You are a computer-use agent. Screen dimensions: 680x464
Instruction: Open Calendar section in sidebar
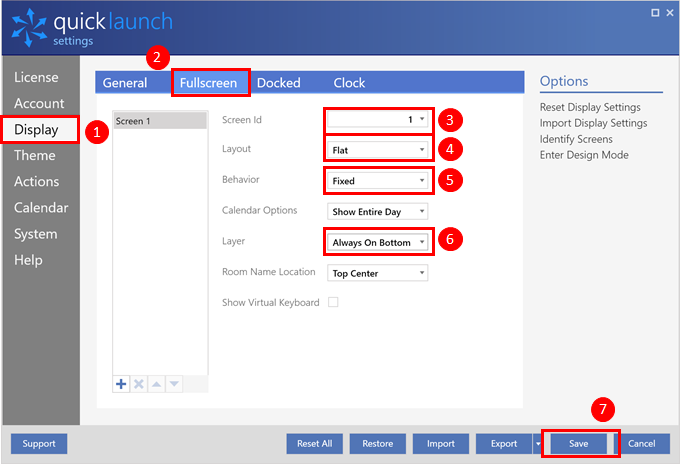[x=41, y=207]
